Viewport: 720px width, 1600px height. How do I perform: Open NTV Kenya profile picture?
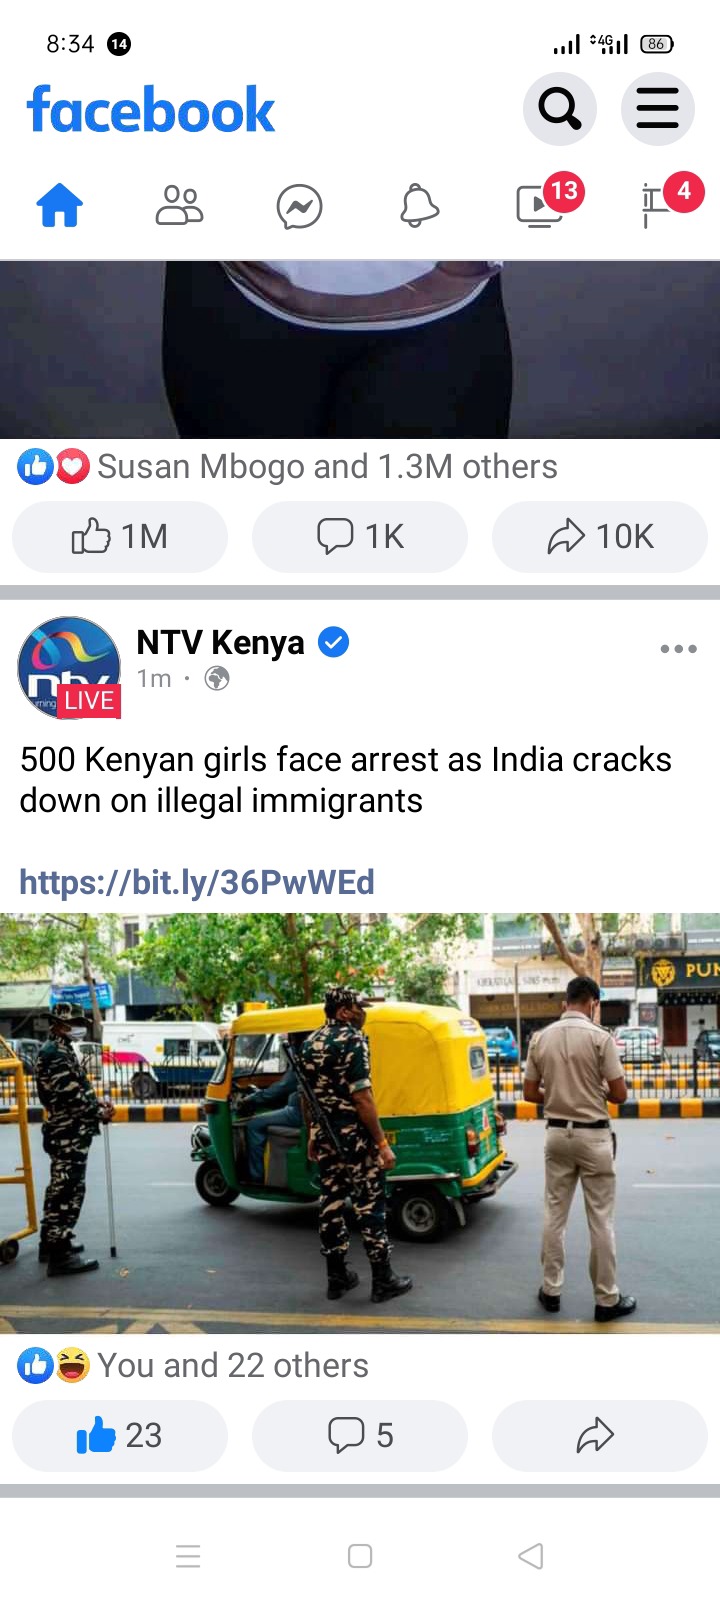pyautogui.click(x=69, y=668)
